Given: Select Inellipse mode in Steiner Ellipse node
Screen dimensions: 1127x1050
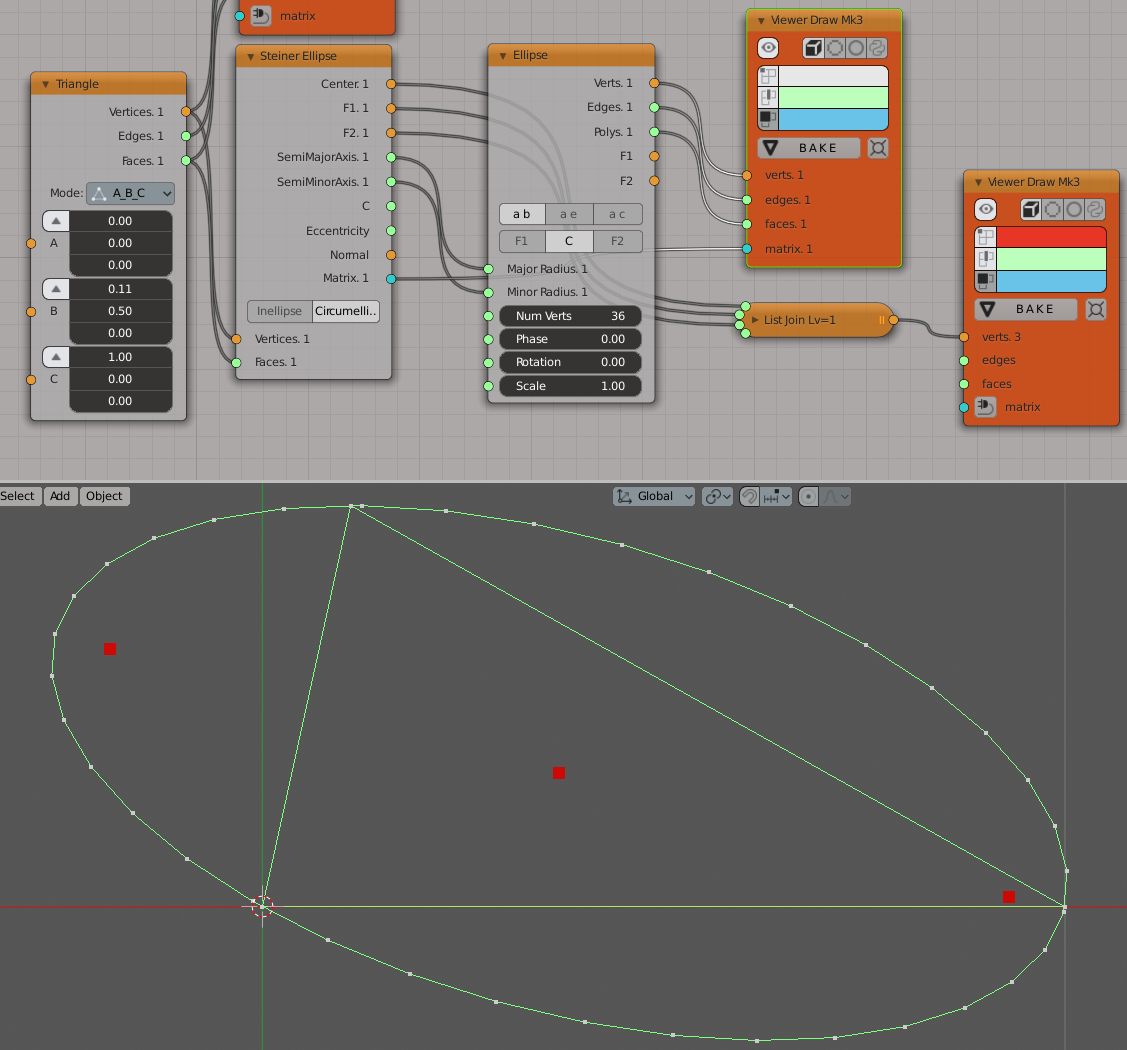Looking at the screenshot, I should [280, 311].
